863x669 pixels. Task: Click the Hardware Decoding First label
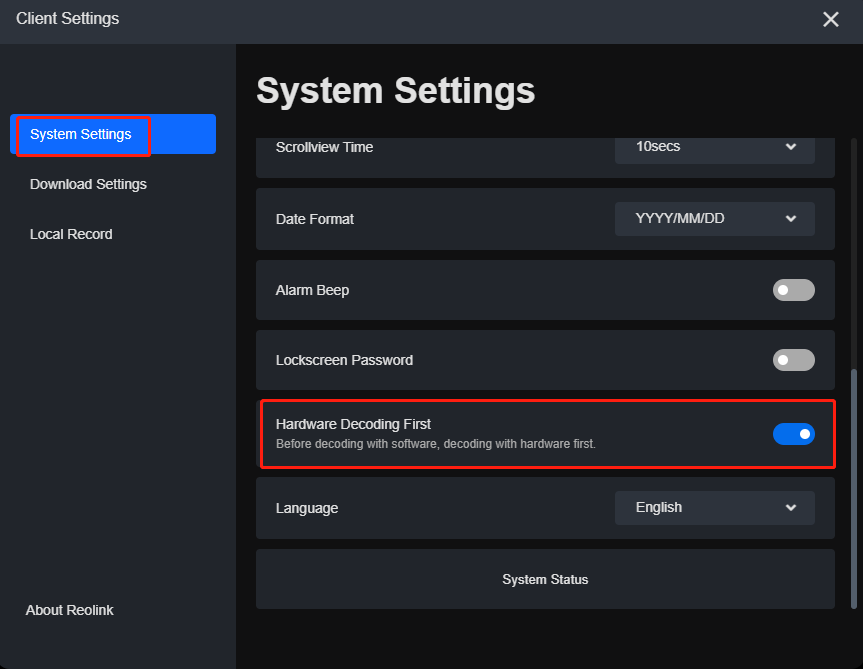tap(353, 424)
